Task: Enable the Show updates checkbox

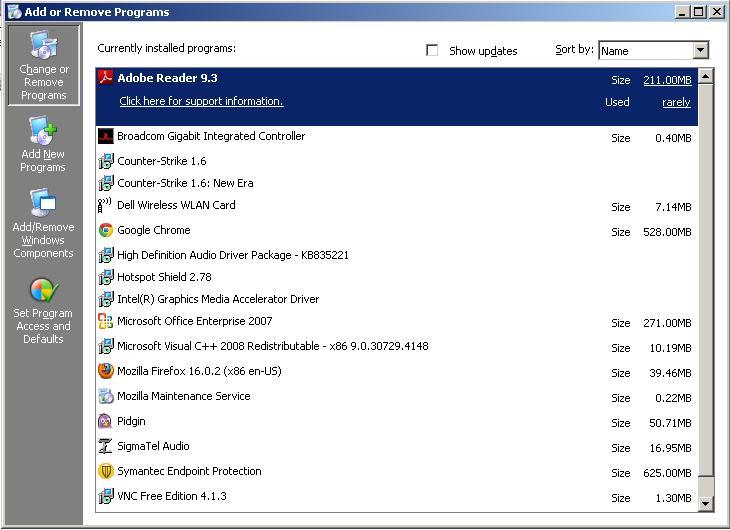Action: click(433, 50)
